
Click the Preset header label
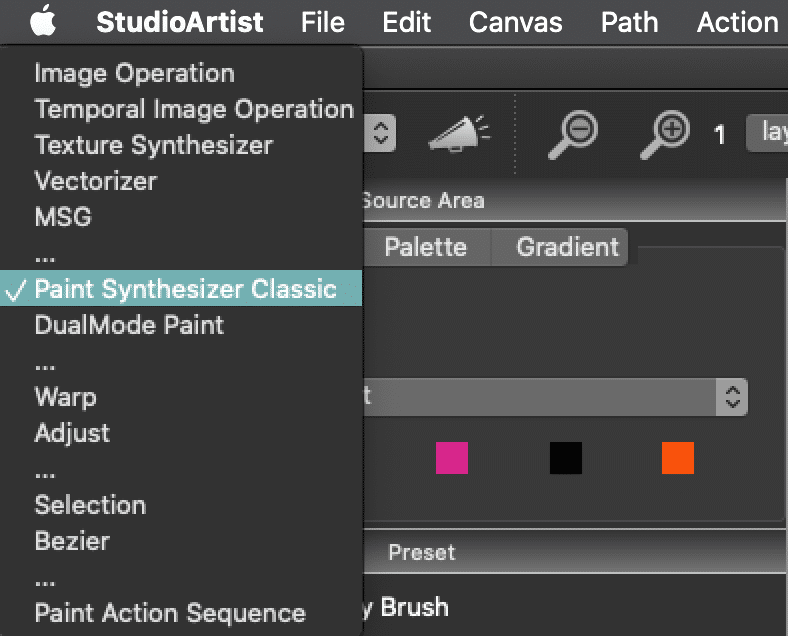(422, 552)
